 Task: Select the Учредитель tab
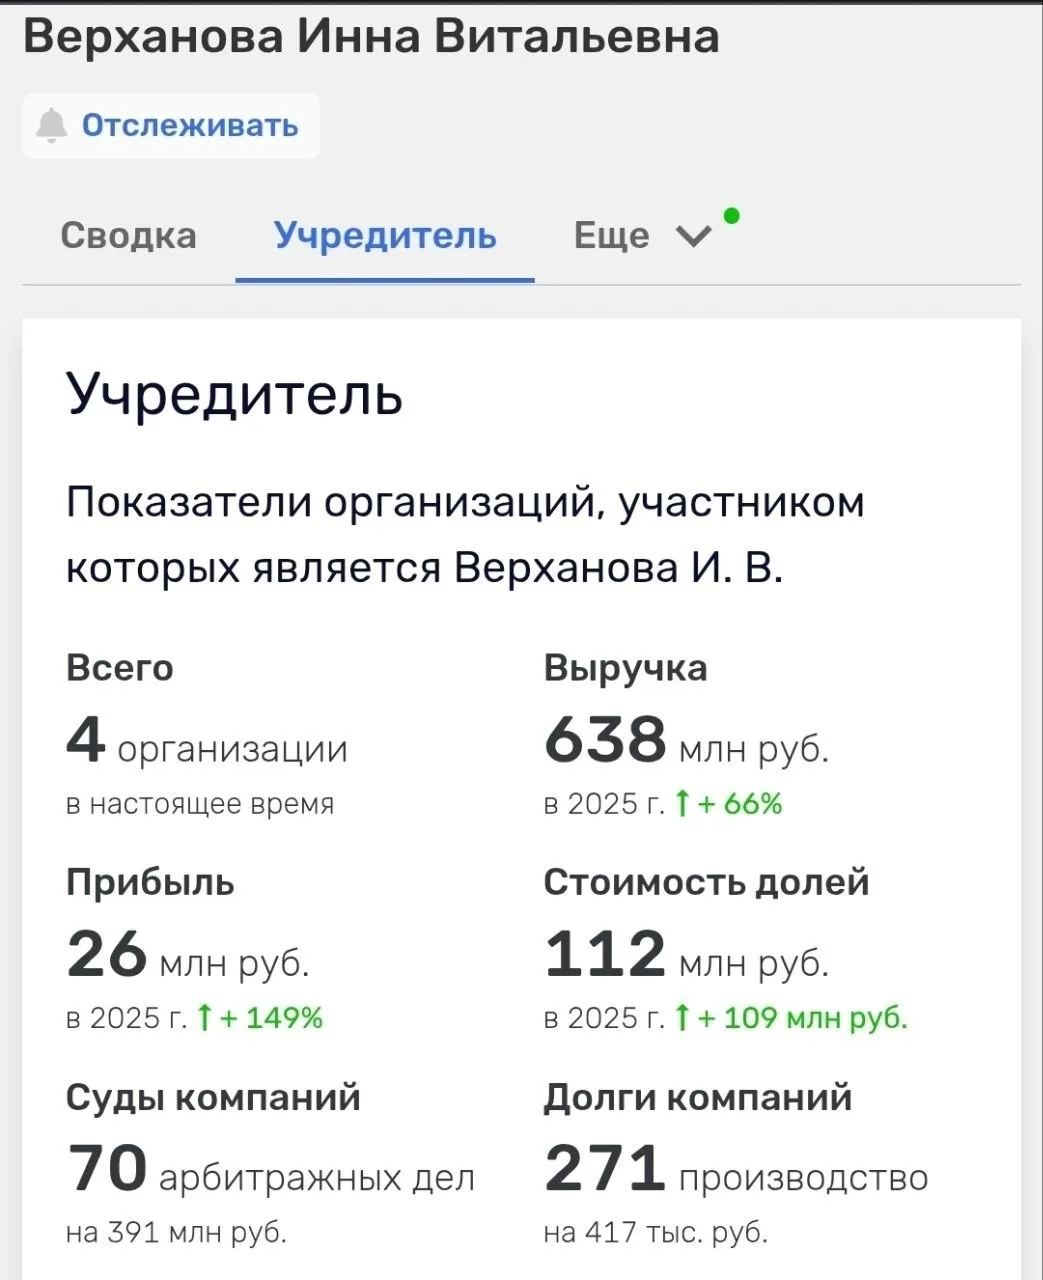point(385,235)
